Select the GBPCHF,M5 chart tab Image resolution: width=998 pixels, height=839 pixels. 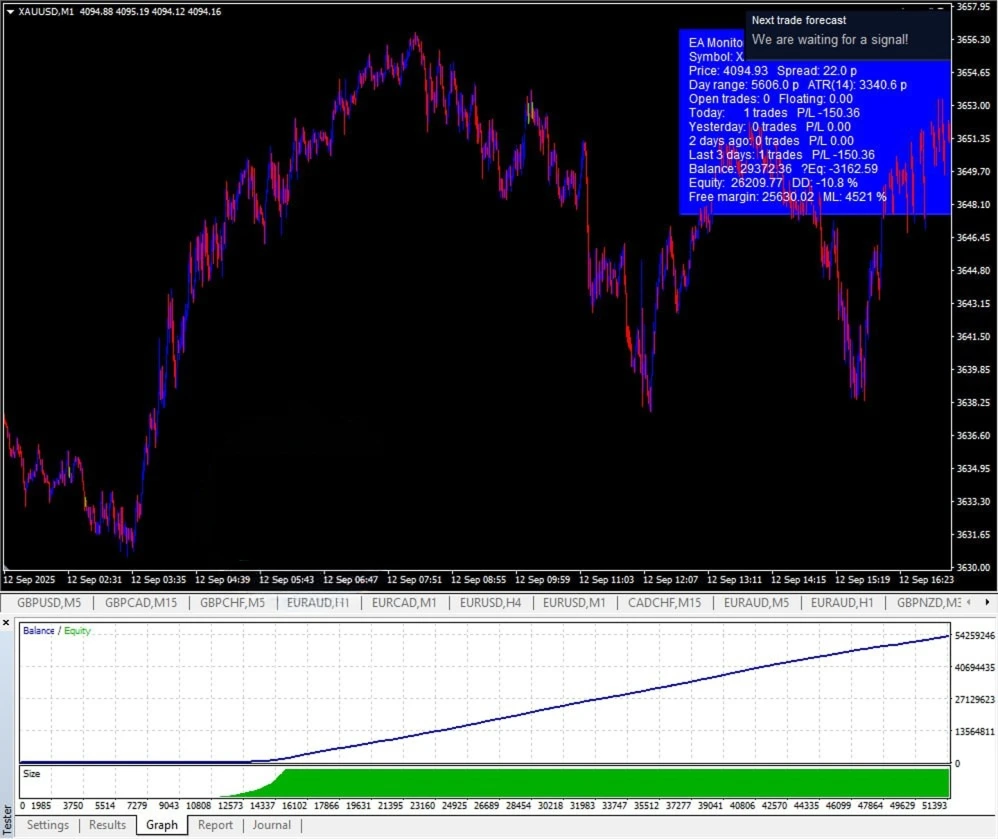click(x=232, y=603)
